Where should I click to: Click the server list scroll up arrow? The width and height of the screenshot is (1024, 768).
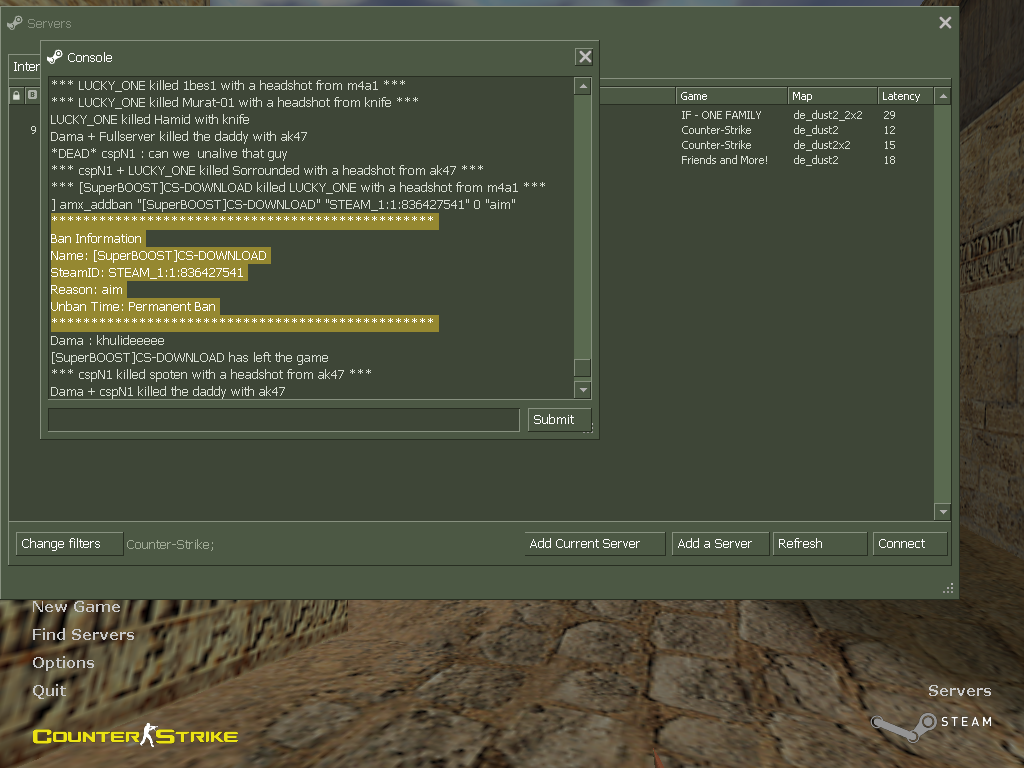(x=942, y=96)
